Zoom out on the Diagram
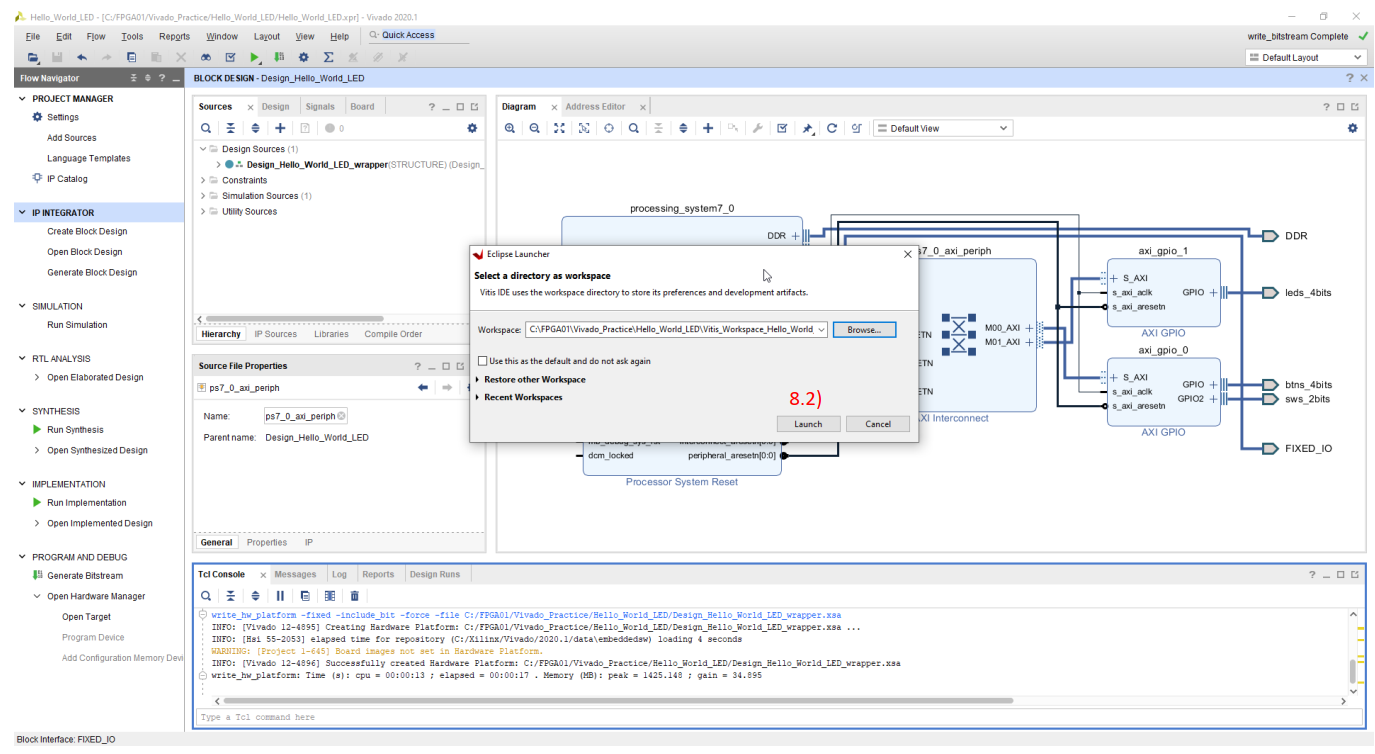1375x754 pixels. point(535,128)
